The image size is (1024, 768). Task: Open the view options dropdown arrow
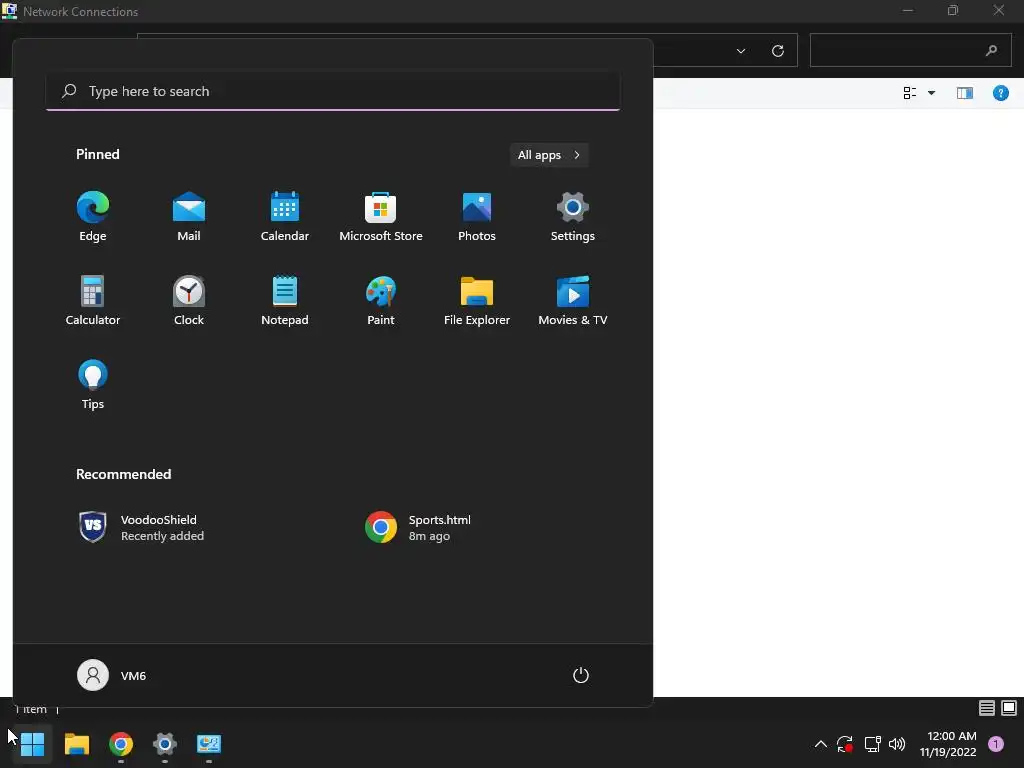(931, 93)
